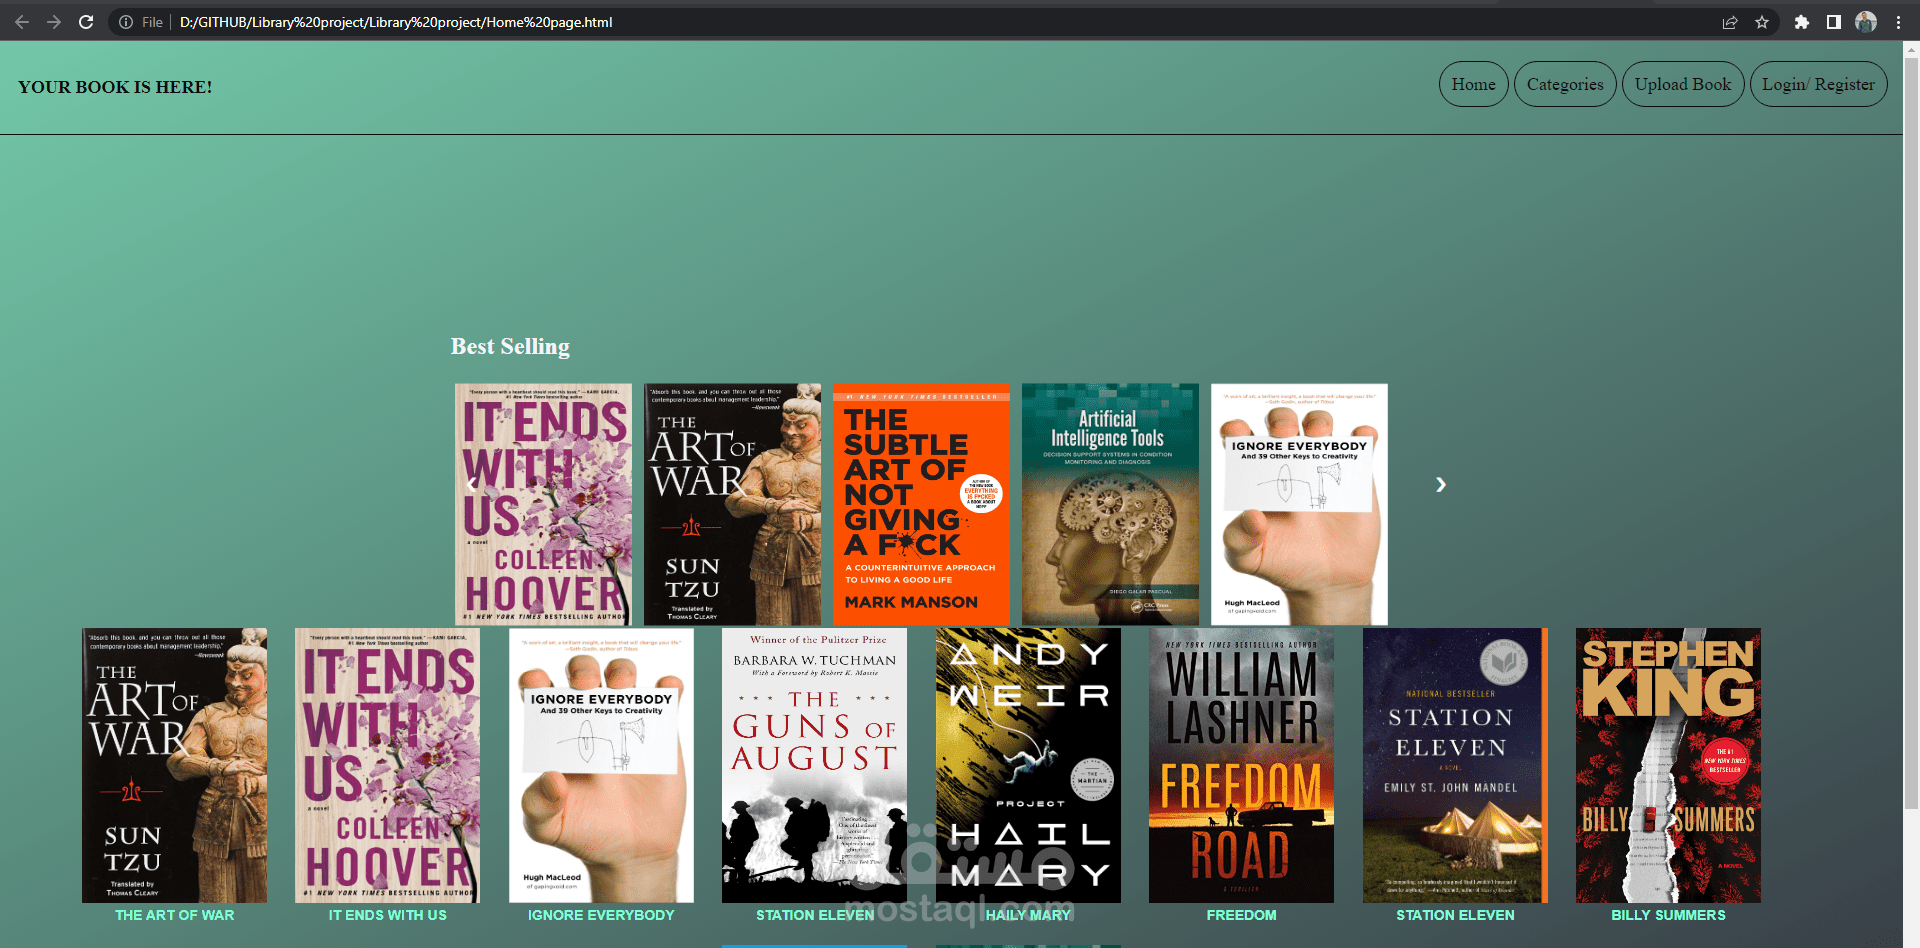Click the bookmark star icon

point(1762,21)
